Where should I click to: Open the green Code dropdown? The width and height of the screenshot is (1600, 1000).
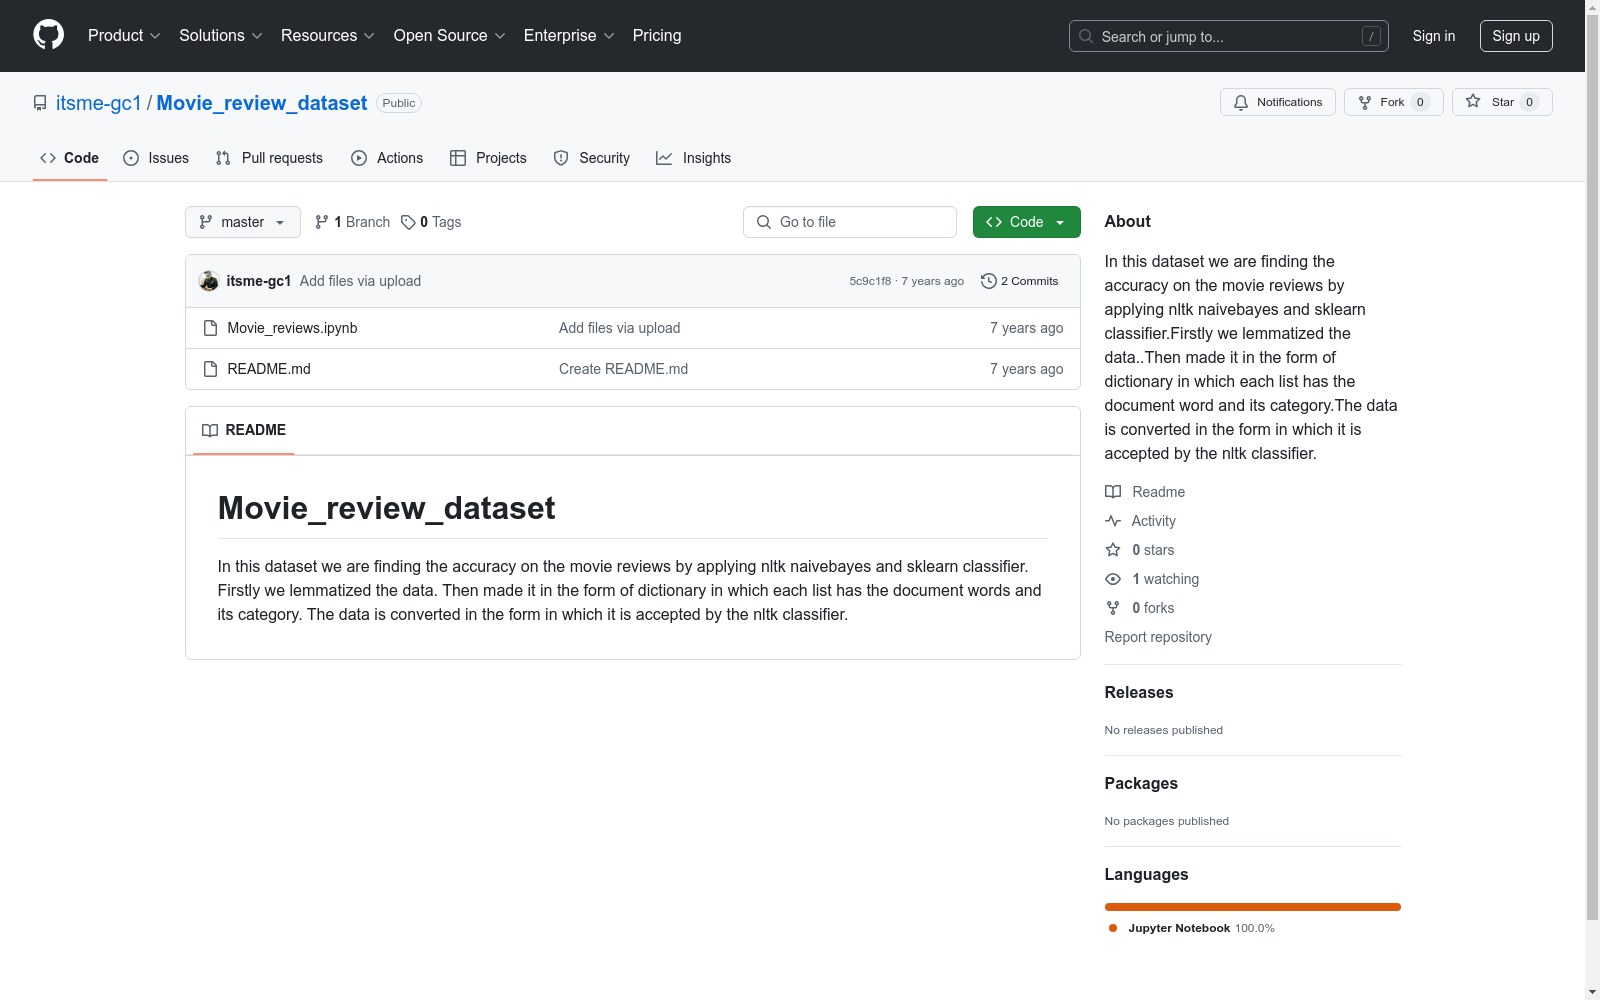1027,222
